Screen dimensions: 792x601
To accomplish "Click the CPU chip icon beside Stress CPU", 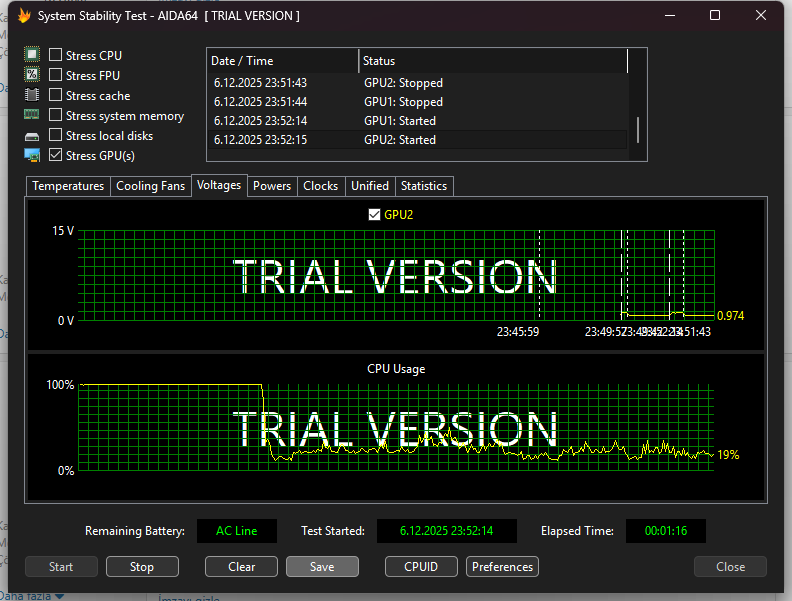I will pos(32,55).
